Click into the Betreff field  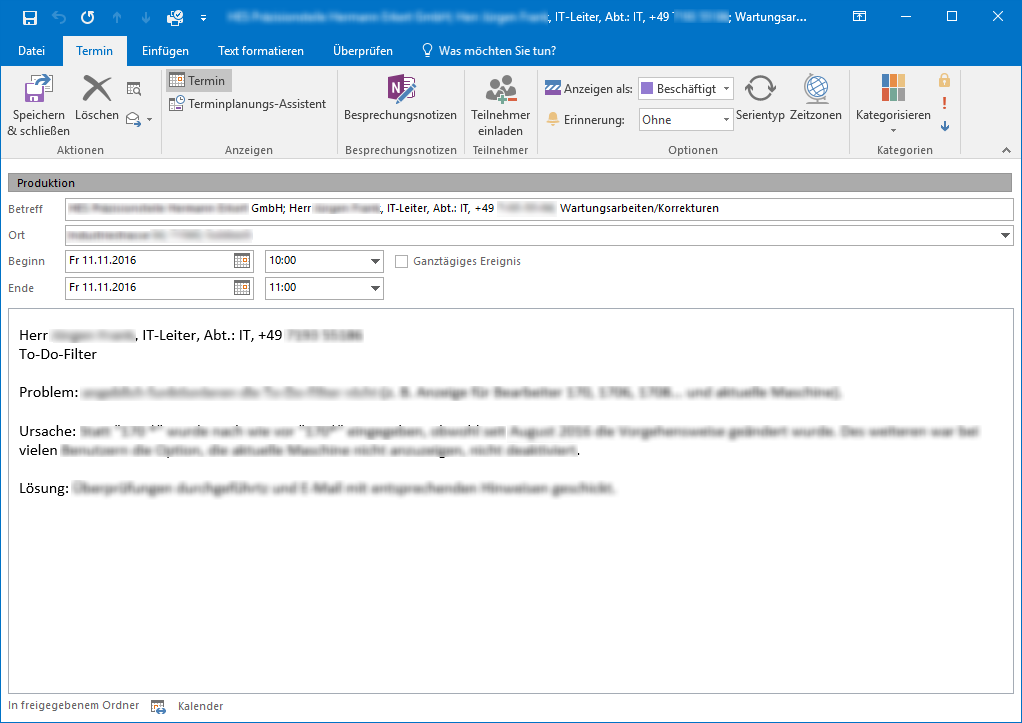[x=539, y=209]
